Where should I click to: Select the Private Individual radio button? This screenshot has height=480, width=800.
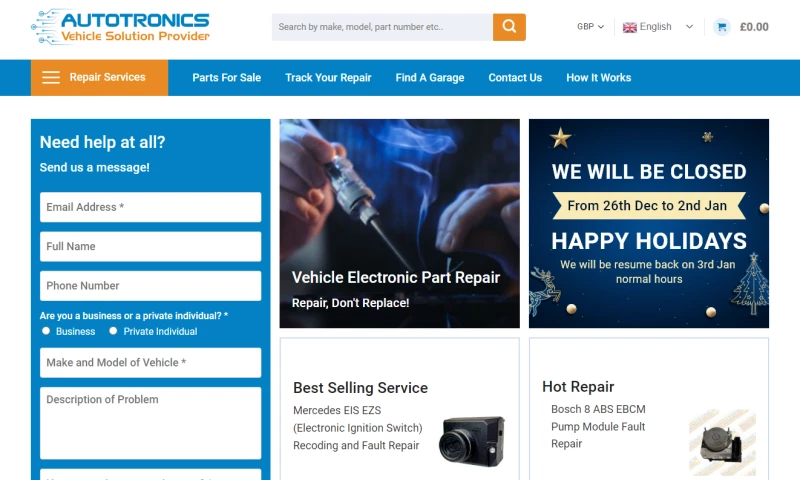(x=113, y=331)
